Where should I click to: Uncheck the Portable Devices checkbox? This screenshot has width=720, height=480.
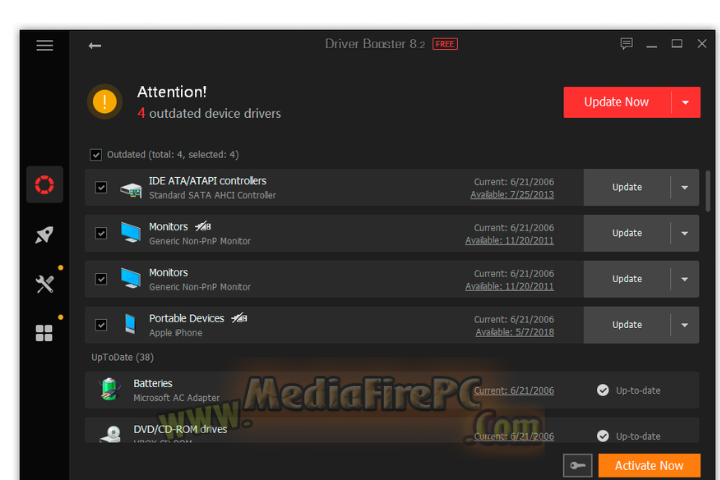(101, 325)
